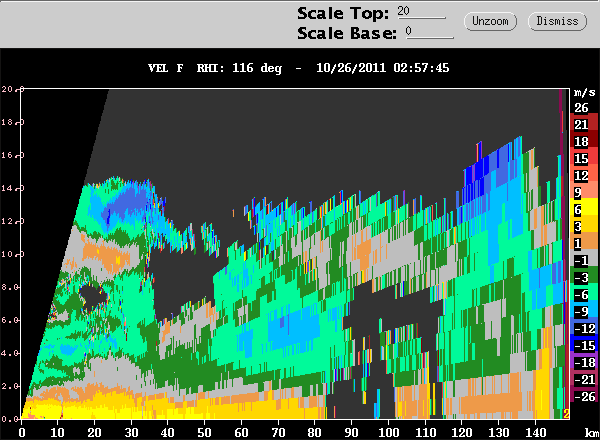This screenshot has height=440, width=600.
Task: Click the Scale Base label
Action: tap(347, 33)
